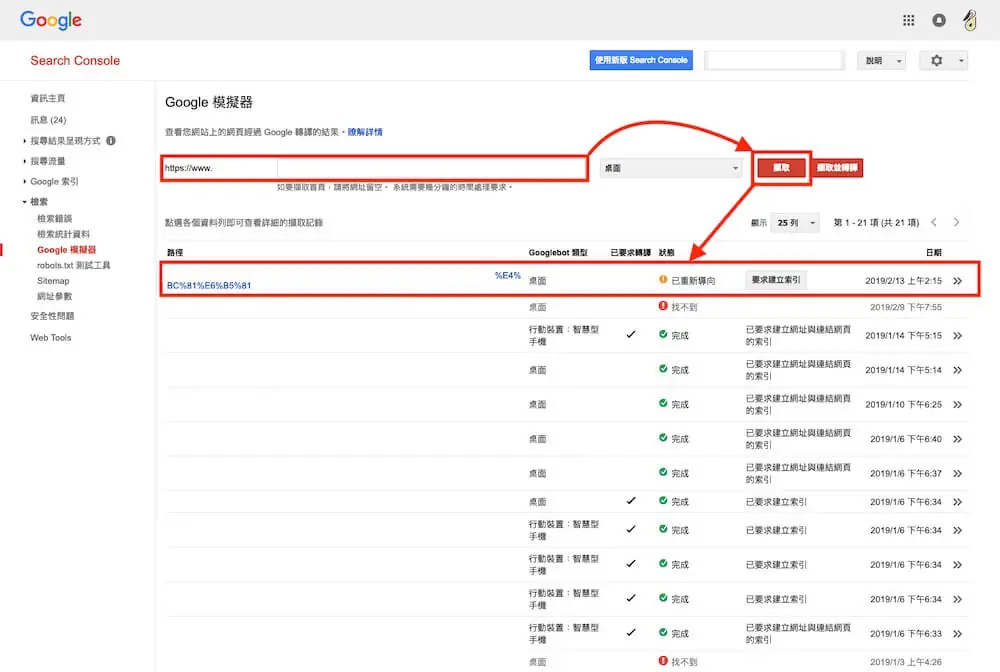The width and height of the screenshot is (1000, 672).
Task: Open 網址參數 in the sidebar
Action: pyautogui.click(x=54, y=296)
